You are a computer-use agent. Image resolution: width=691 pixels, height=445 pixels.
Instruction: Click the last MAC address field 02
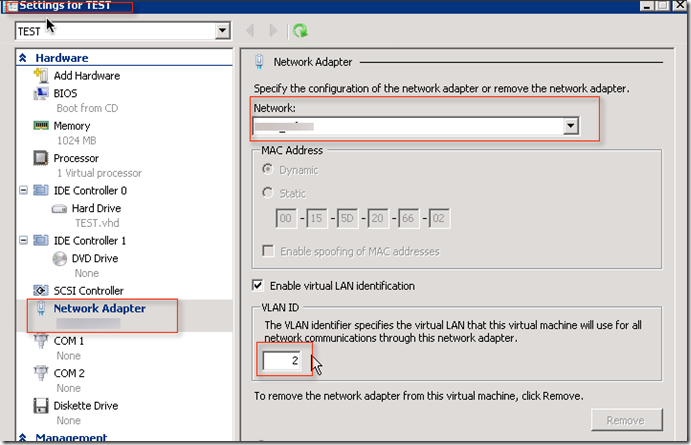[x=439, y=218]
